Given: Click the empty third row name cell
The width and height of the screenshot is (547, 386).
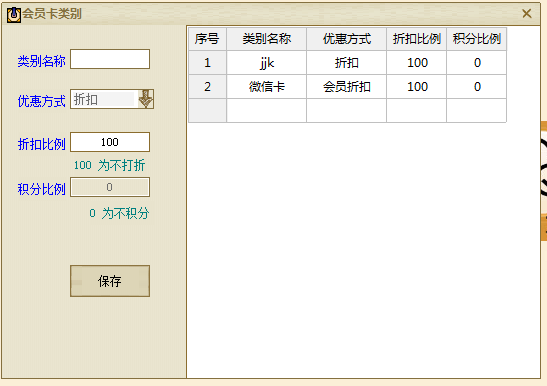Looking at the screenshot, I should coord(267,111).
